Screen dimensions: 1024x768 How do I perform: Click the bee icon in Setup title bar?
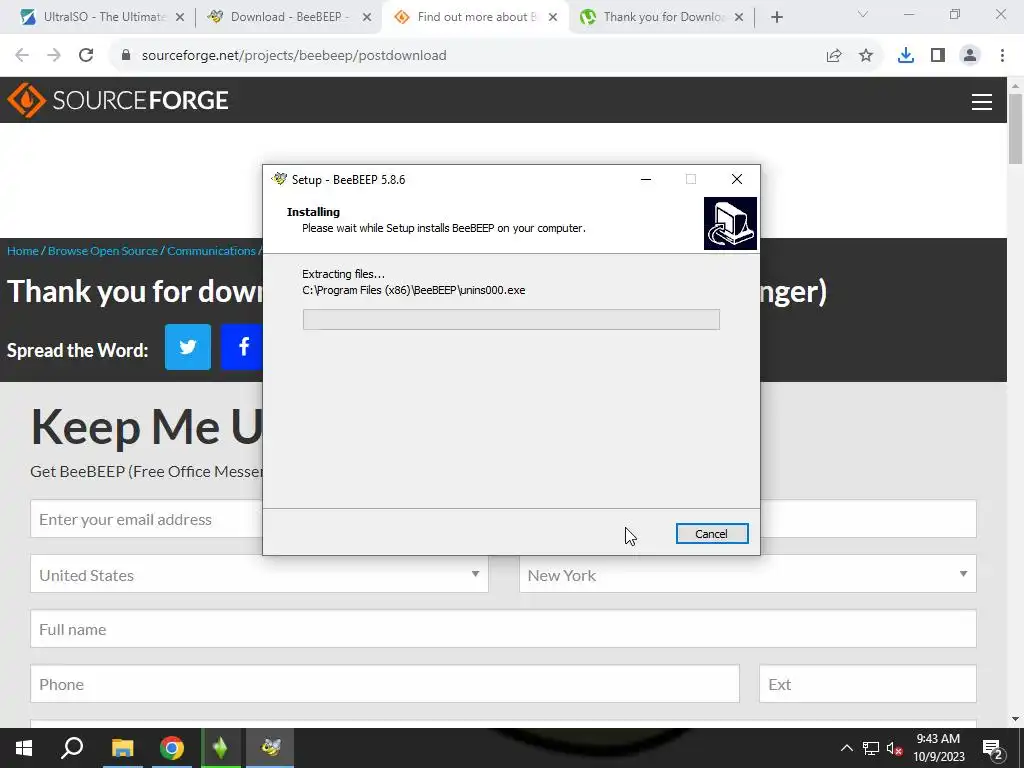(x=280, y=179)
